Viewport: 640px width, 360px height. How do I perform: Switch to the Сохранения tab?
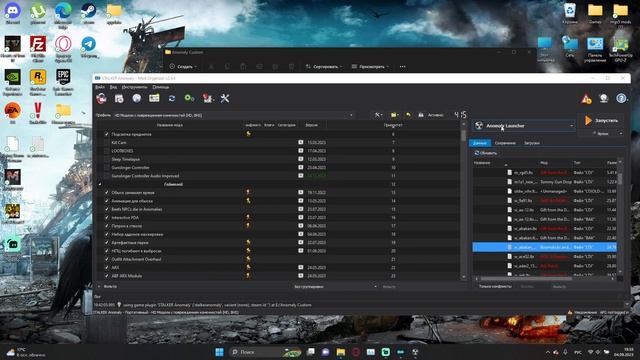[x=505, y=143]
